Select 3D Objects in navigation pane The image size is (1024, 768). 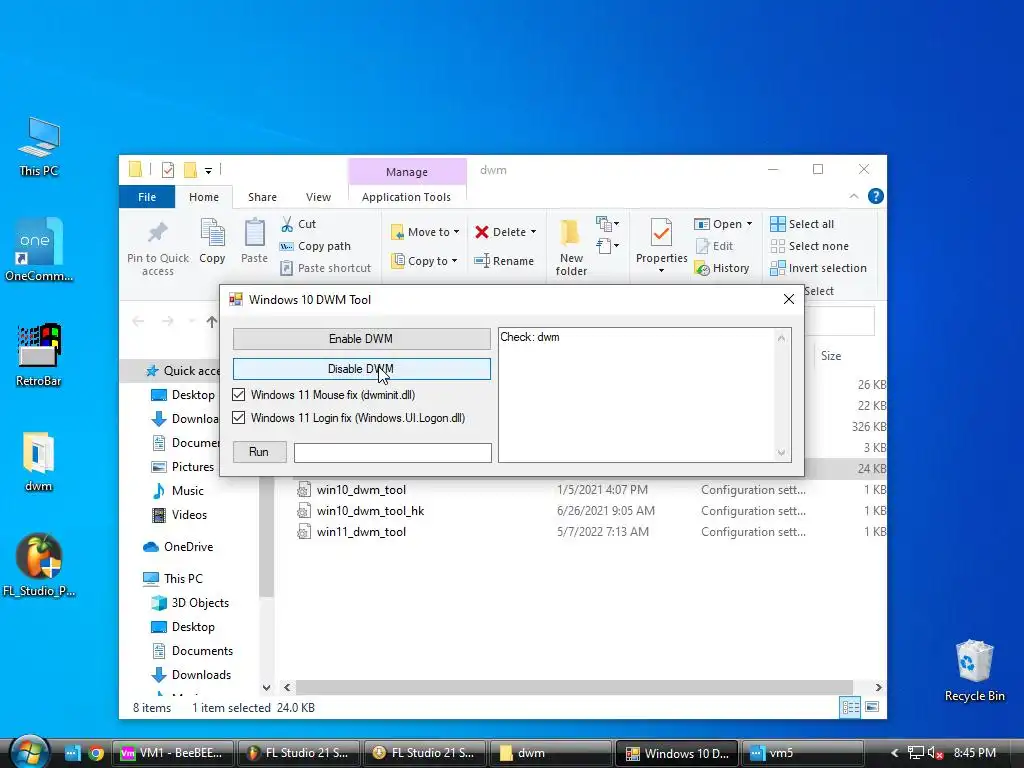(x=189, y=603)
